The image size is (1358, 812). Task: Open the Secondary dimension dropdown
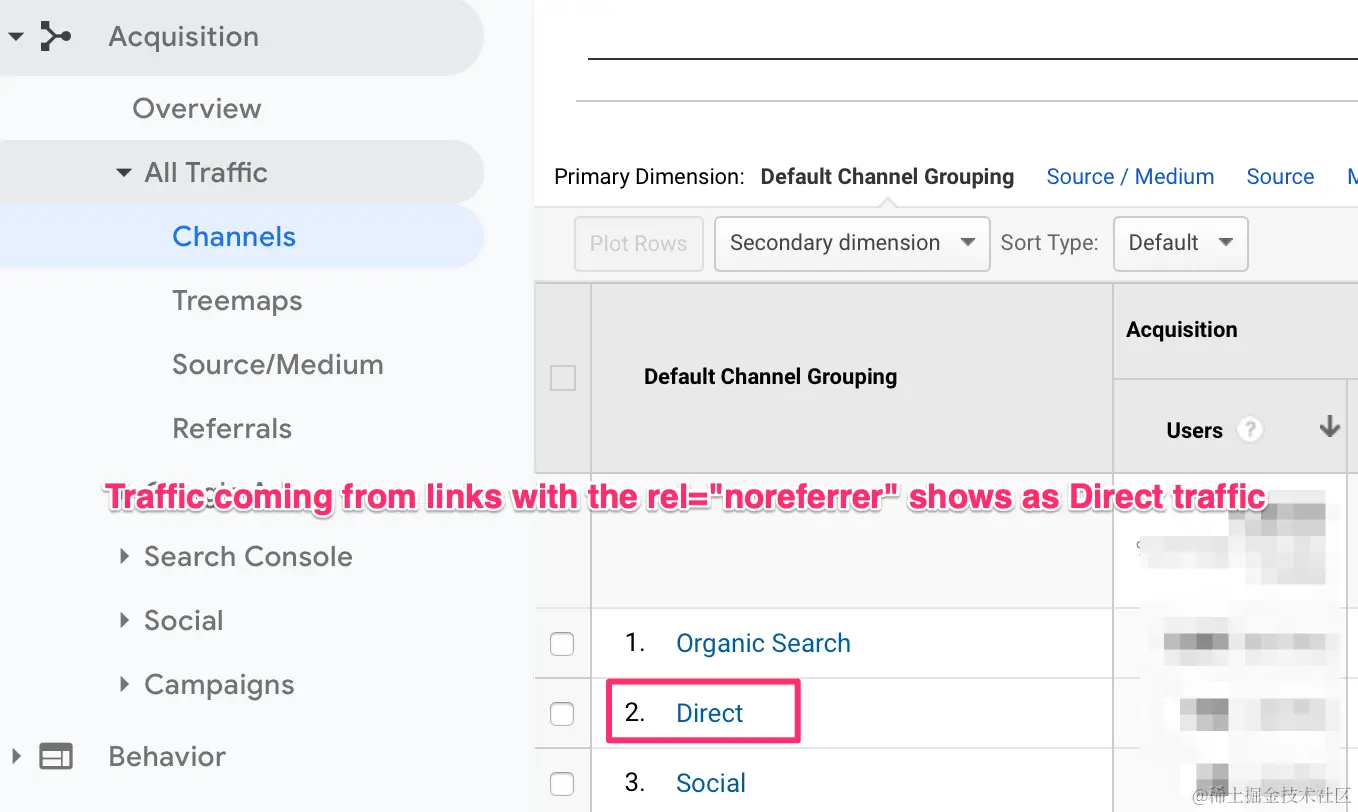[852, 243]
